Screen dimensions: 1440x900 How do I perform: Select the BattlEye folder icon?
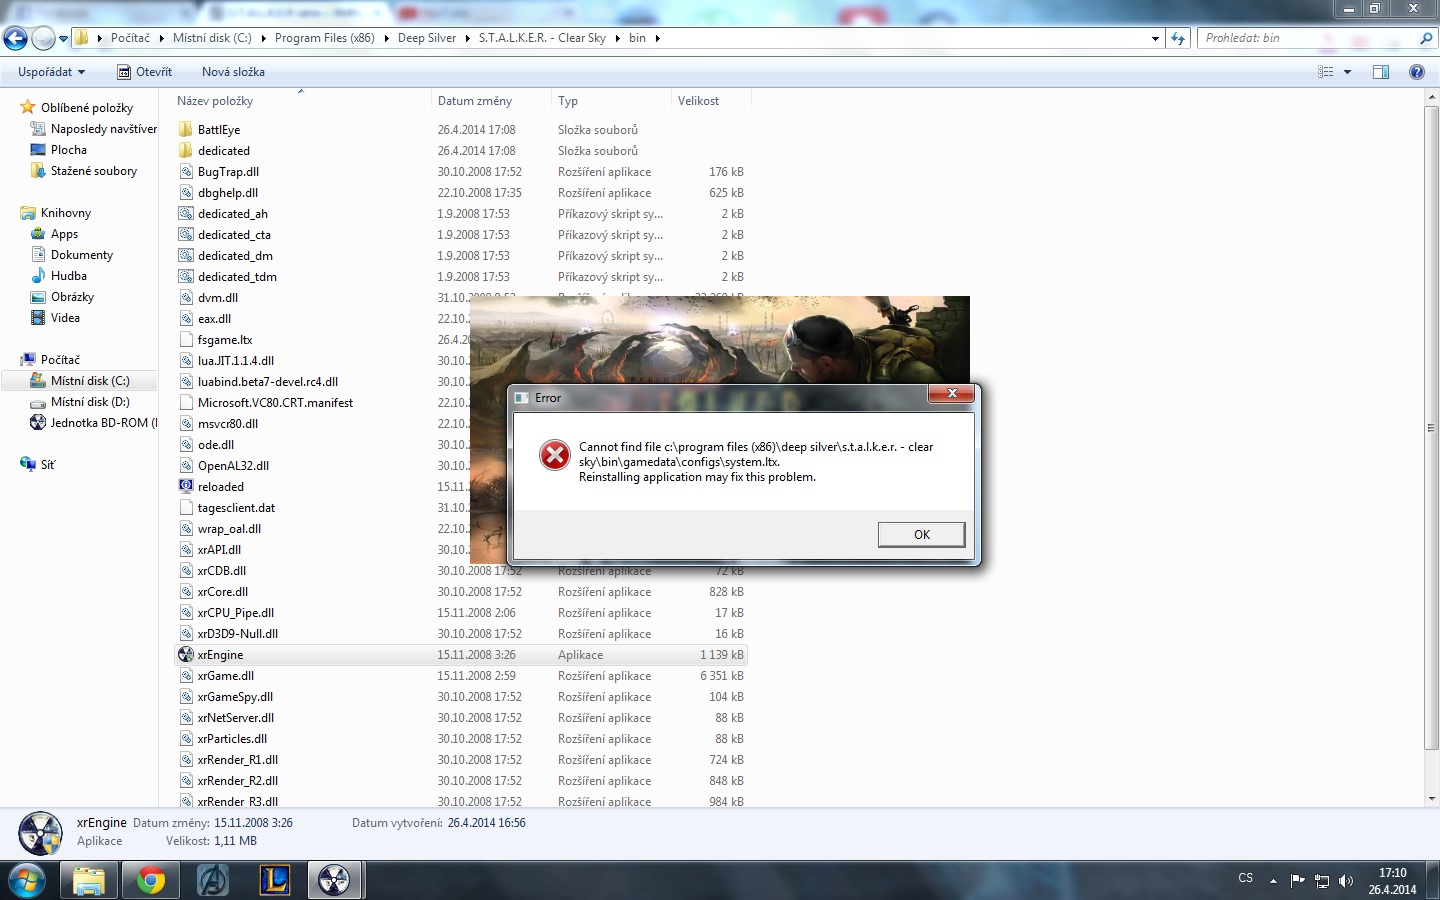(x=185, y=130)
